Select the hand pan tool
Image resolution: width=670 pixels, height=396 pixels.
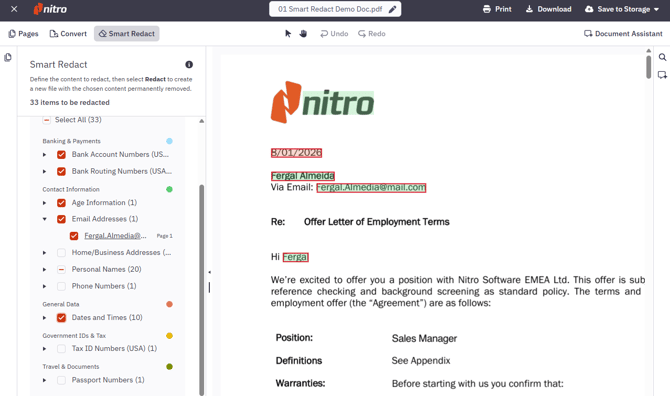(x=303, y=34)
